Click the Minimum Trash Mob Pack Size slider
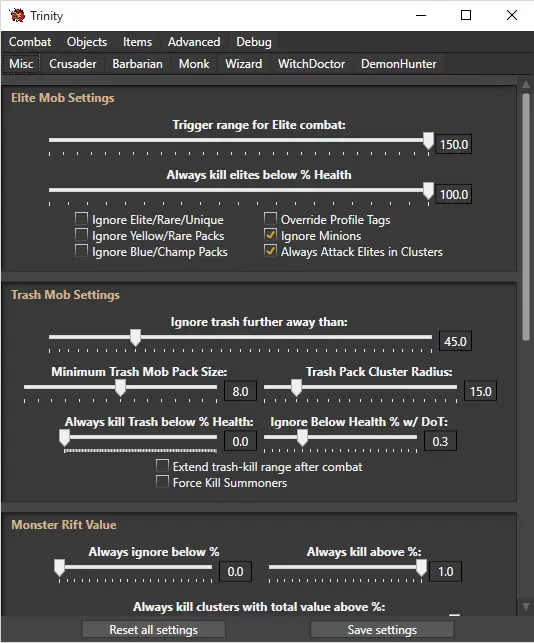Image resolution: width=534 pixels, height=643 pixels. coord(120,388)
